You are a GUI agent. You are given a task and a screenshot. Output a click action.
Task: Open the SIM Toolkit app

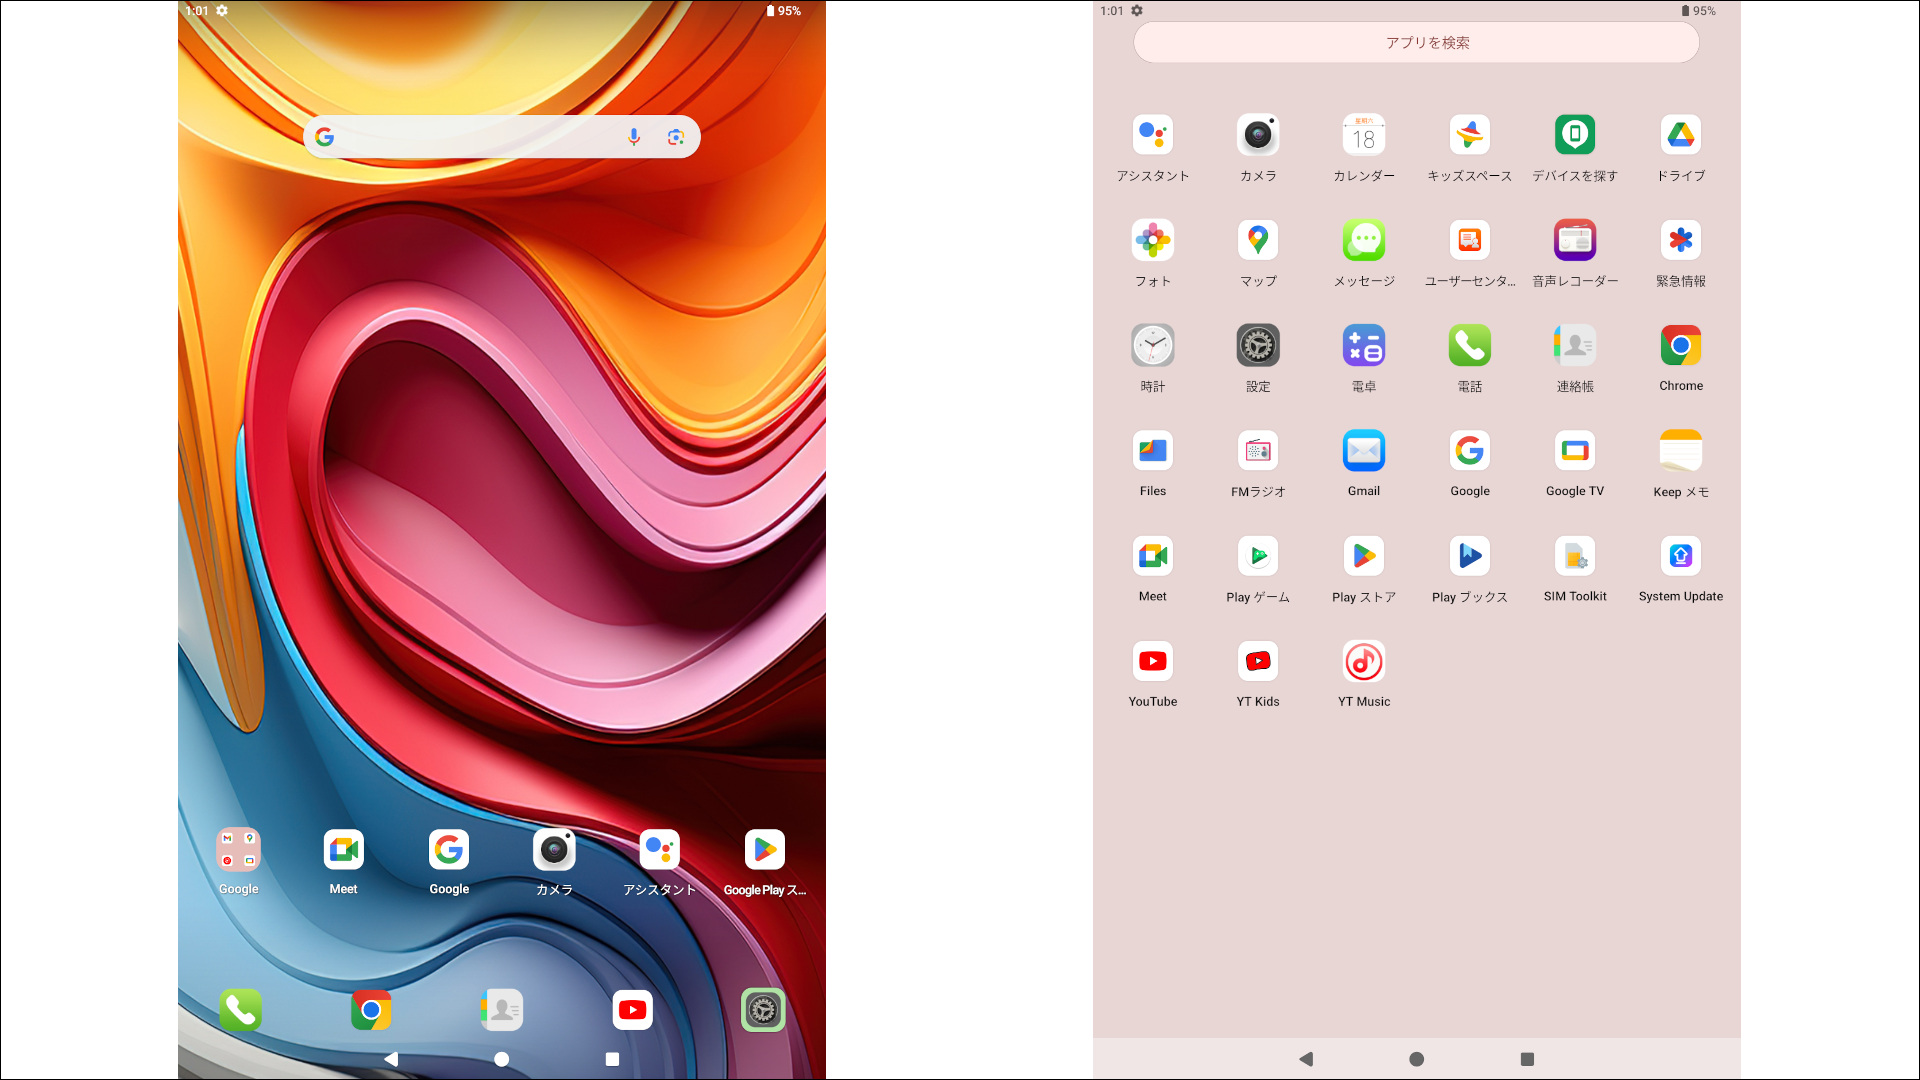click(x=1574, y=556)
